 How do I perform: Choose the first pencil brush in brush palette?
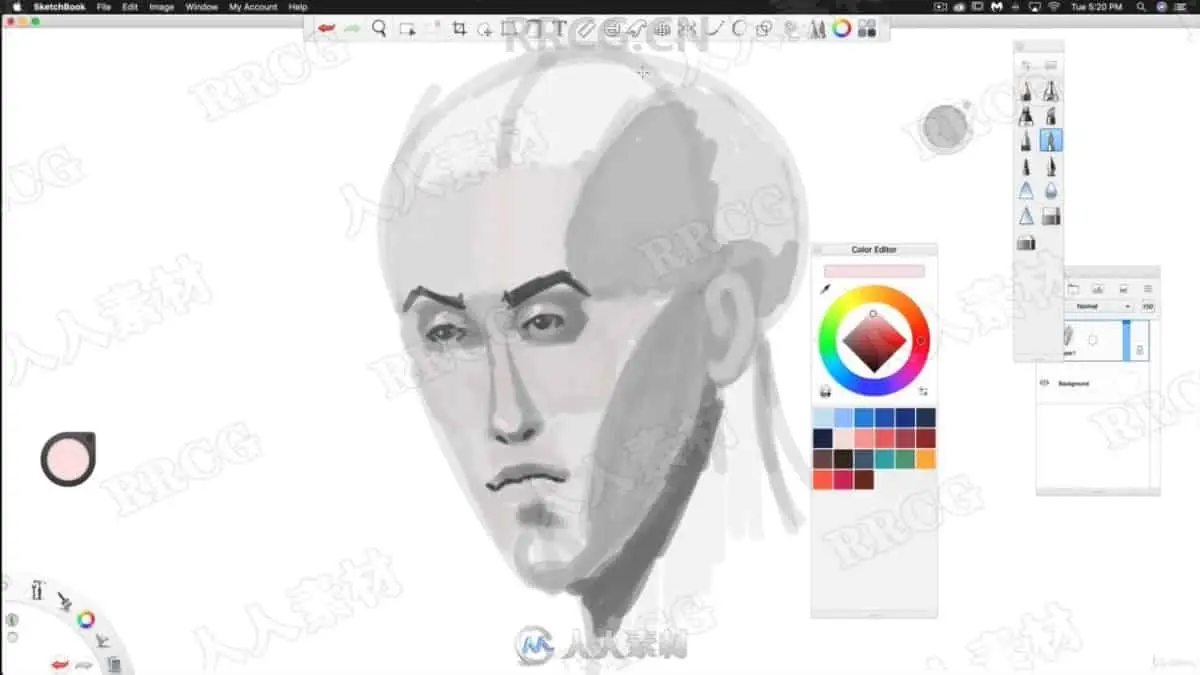tap(1026, 91)
